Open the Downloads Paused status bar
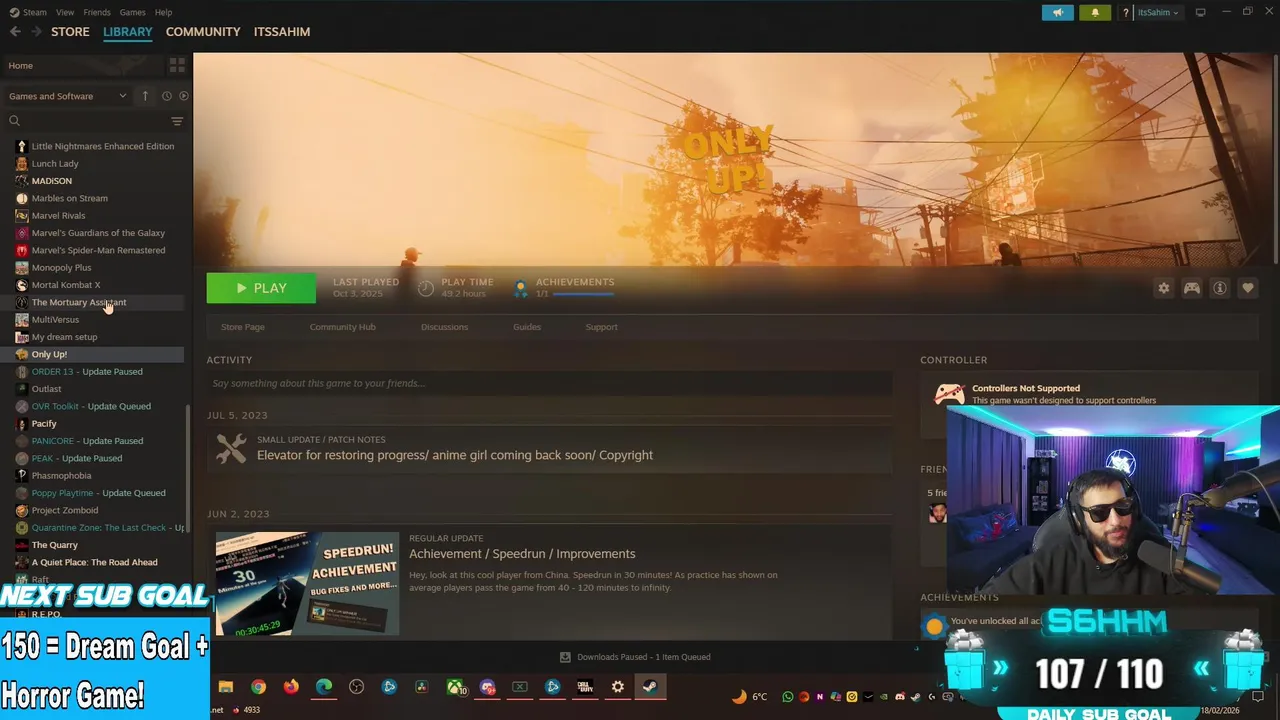Screen dimensions: 1280x720 pos(635,657)
